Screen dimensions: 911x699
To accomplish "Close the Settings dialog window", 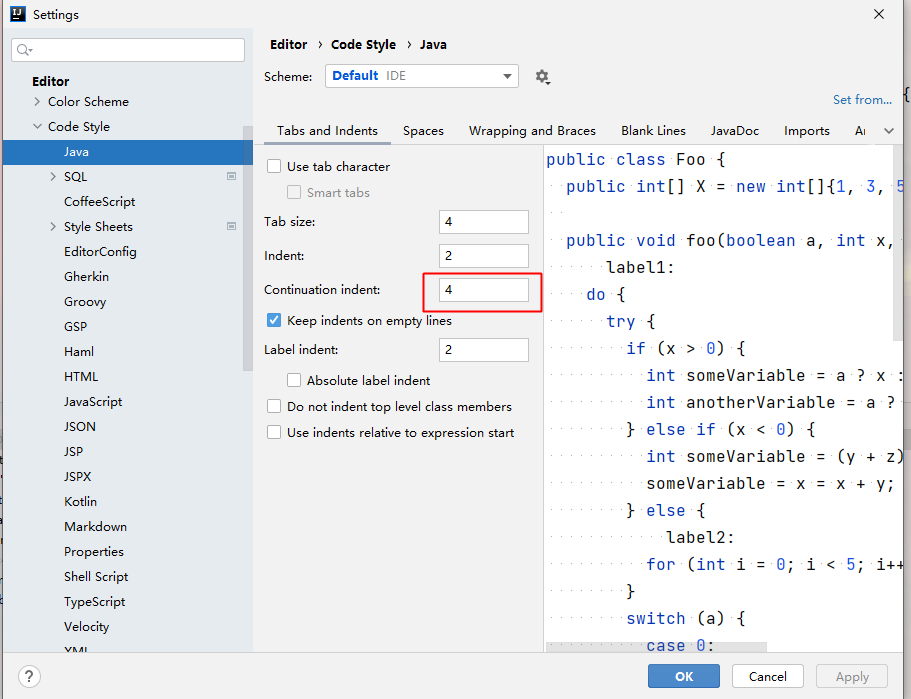I will tap(879, 14).
